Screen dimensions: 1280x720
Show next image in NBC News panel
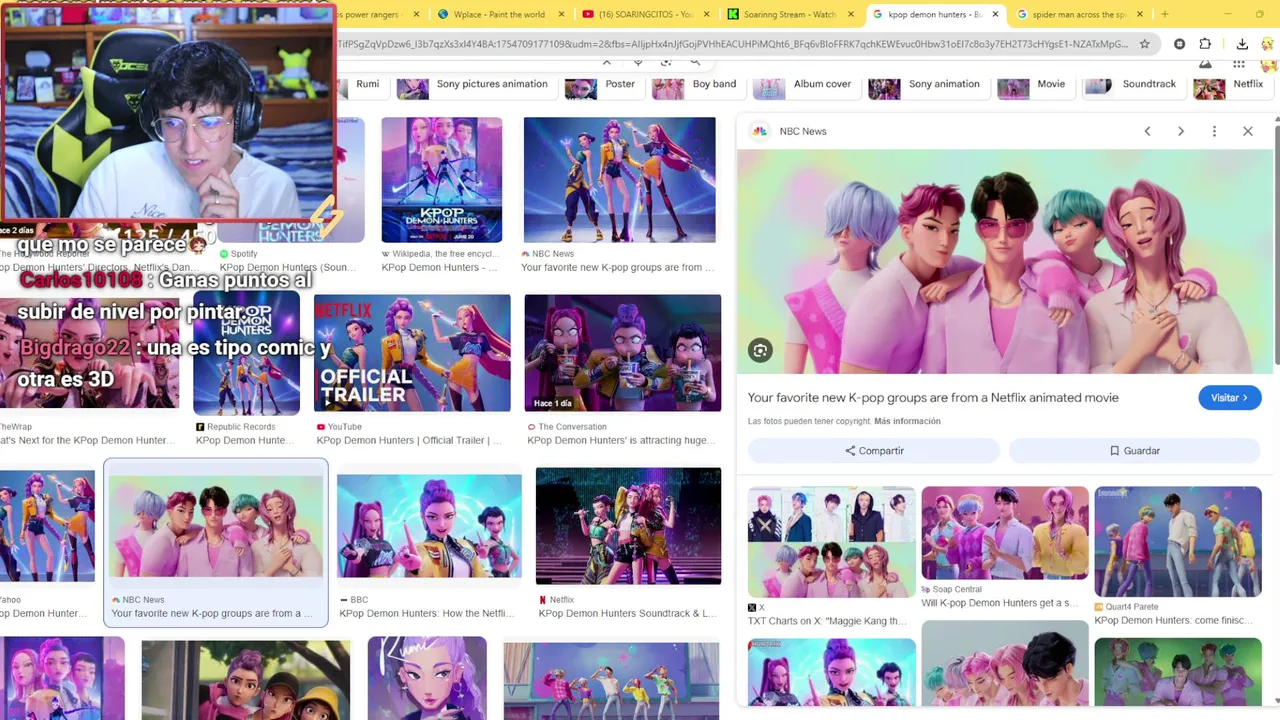click(1181, 131)
